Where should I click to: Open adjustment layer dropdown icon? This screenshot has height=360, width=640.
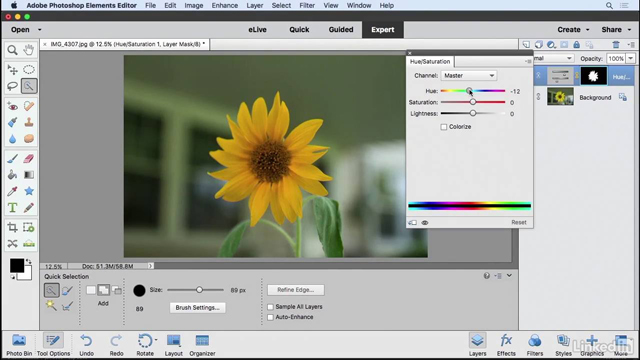click(551, 44)
